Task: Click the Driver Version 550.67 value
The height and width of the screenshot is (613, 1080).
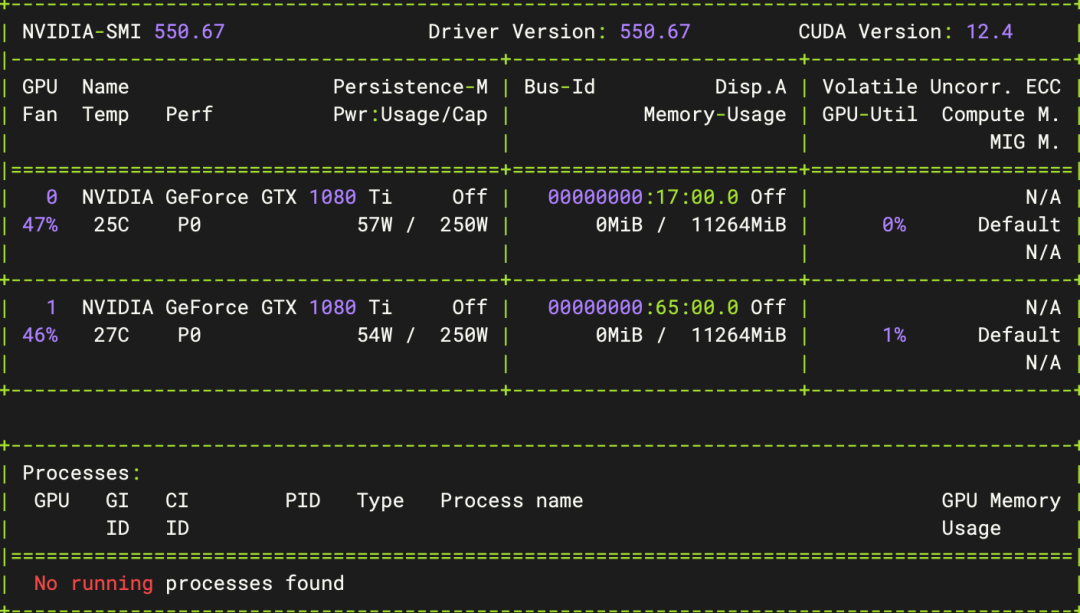Action: tap(654, 32)
